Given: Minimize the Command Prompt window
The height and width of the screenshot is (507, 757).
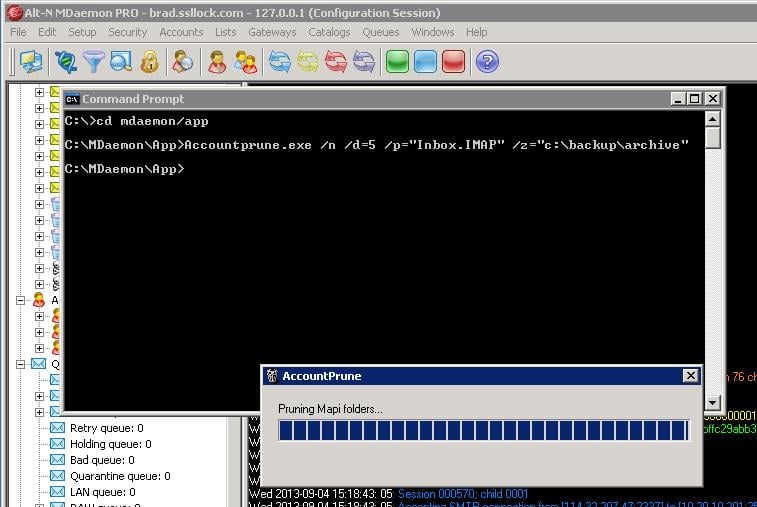Looking at the screenshot, I should [678, 99].
